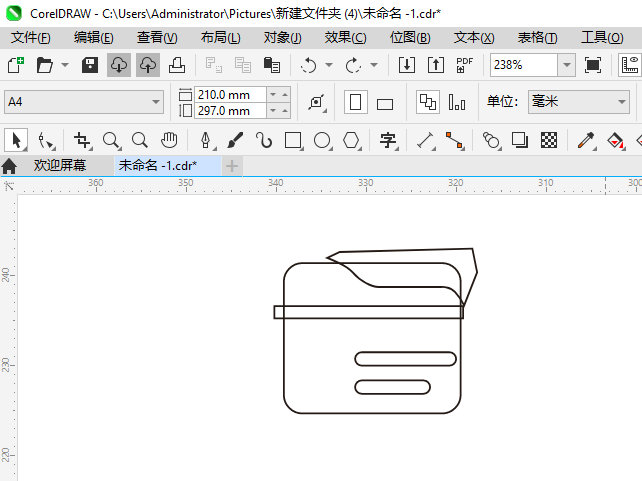642x481 pixels.
Task: Click the cloud download icon
Action: coord(119,65)
